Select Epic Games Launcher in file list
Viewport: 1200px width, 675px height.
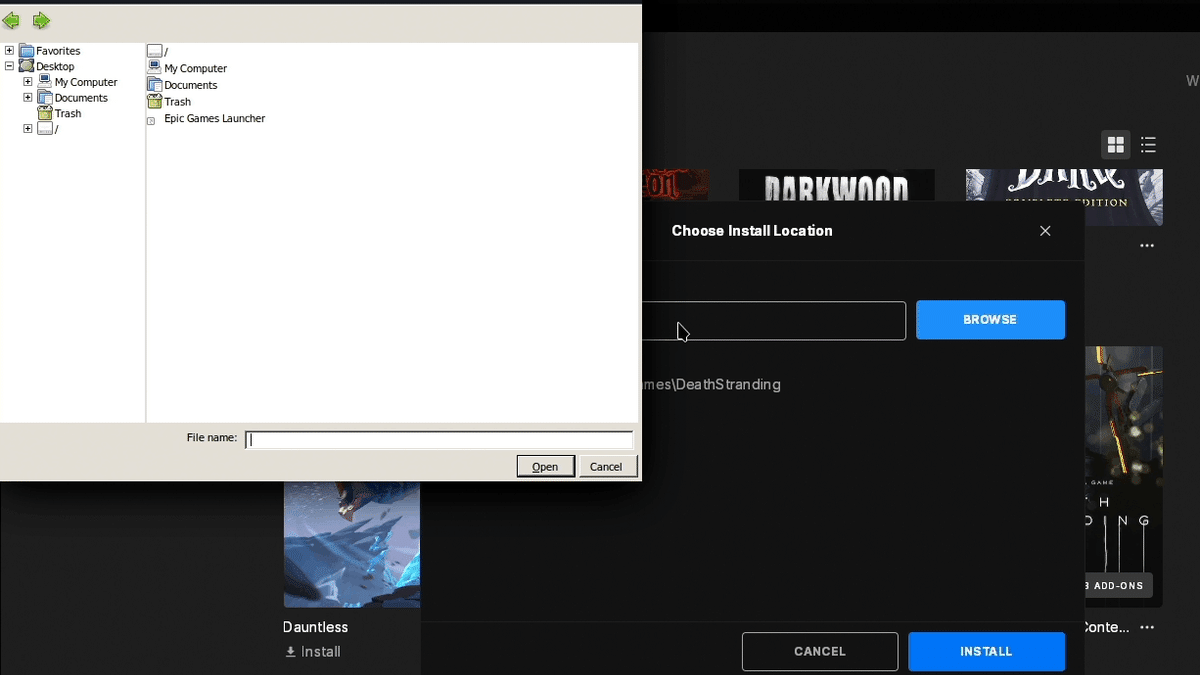pos(215,118)
